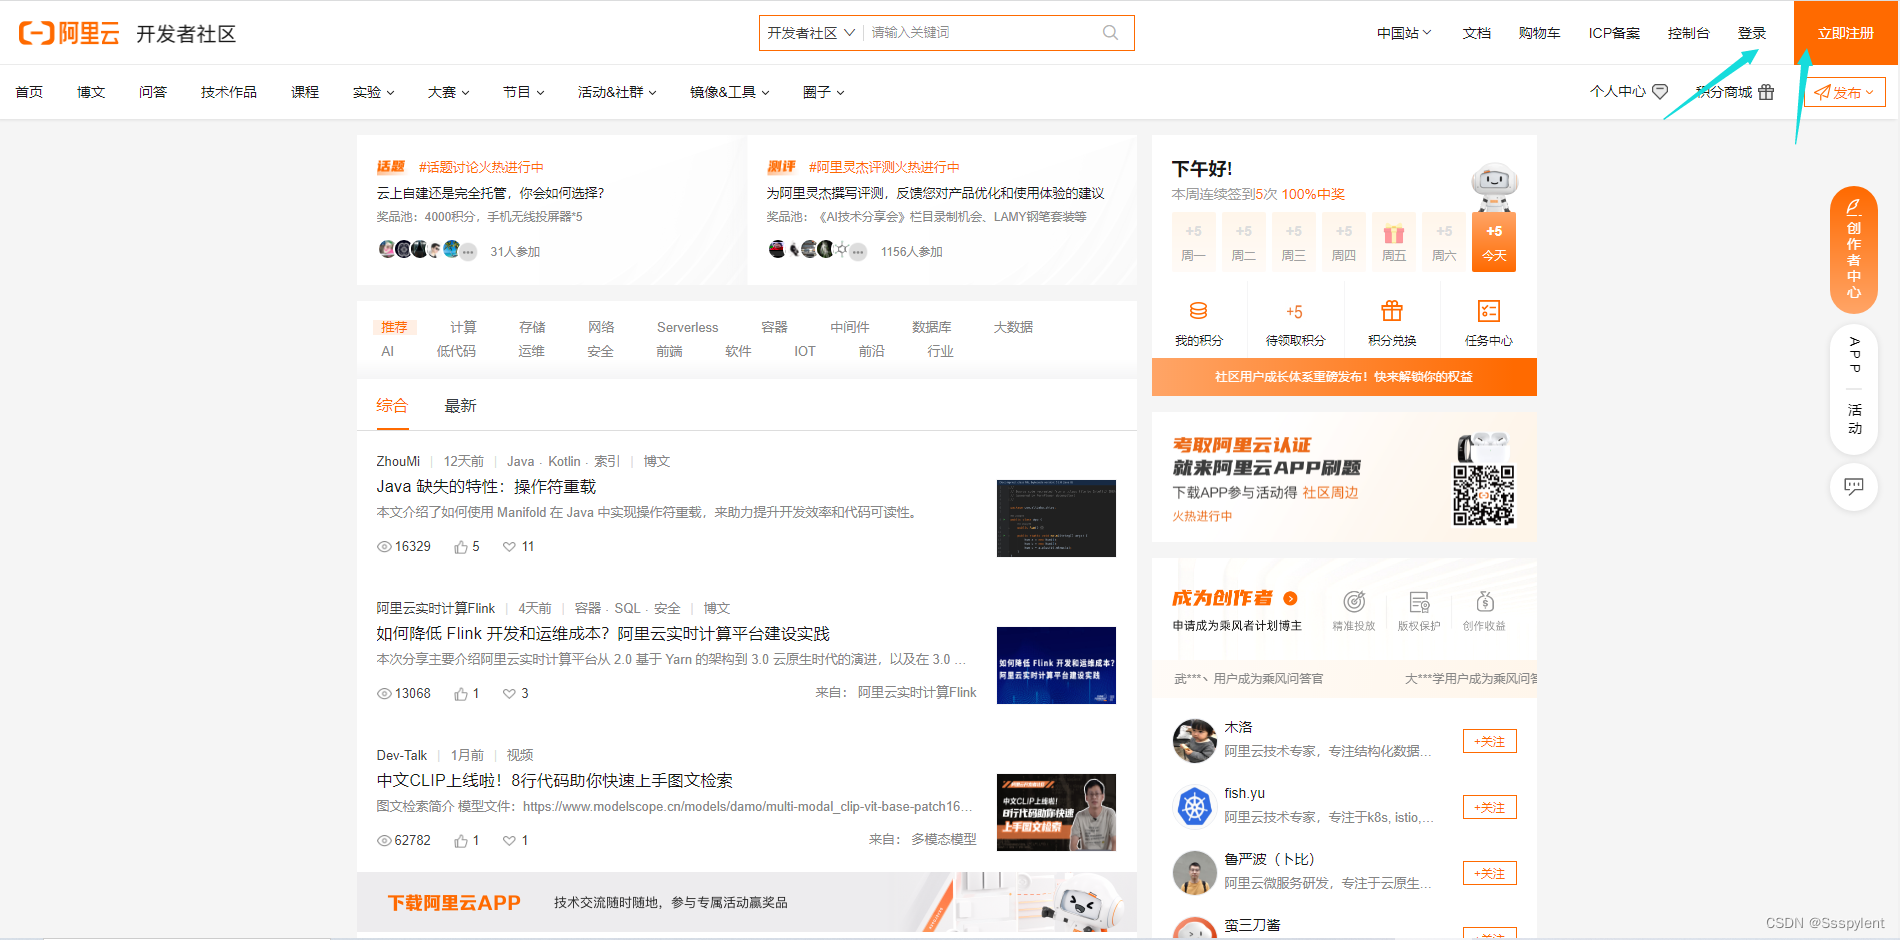Click the 我的积分 coins icon
Image resolution: width=1900 pixels, height=940 pixels.
(1198, 311)
